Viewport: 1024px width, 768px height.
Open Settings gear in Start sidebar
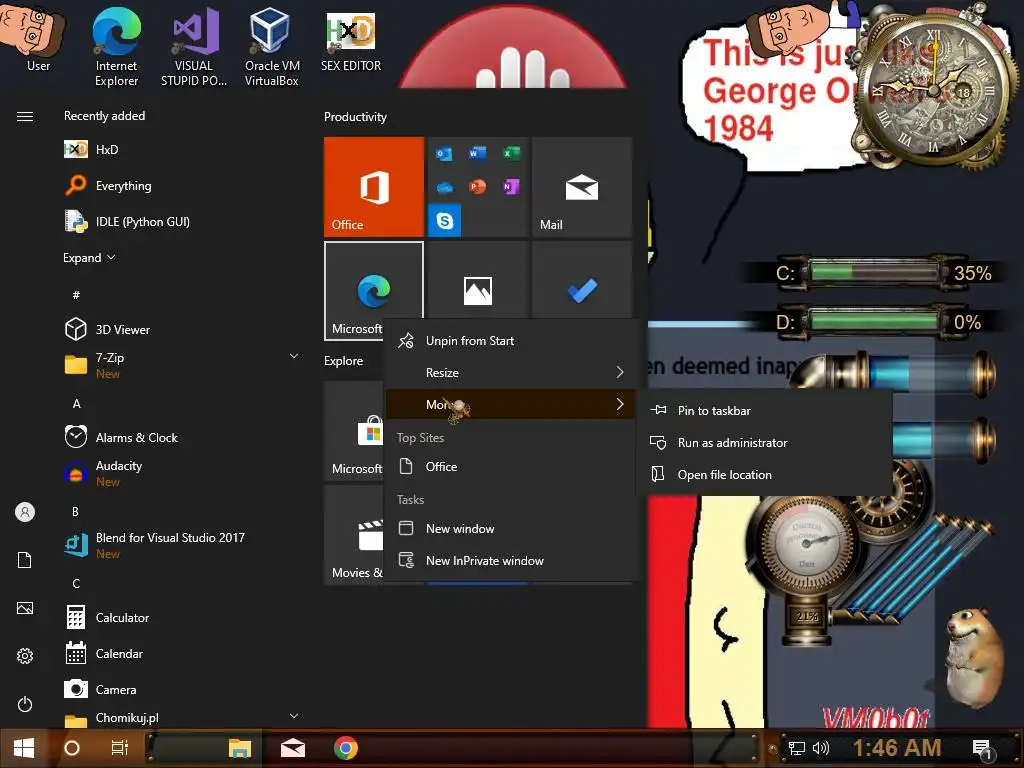tap(25, 656)
